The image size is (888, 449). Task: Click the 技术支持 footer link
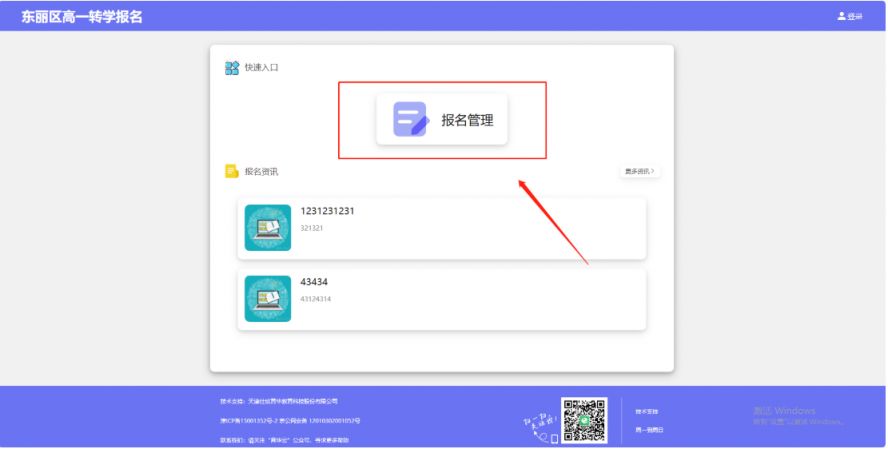coord(646,412)
